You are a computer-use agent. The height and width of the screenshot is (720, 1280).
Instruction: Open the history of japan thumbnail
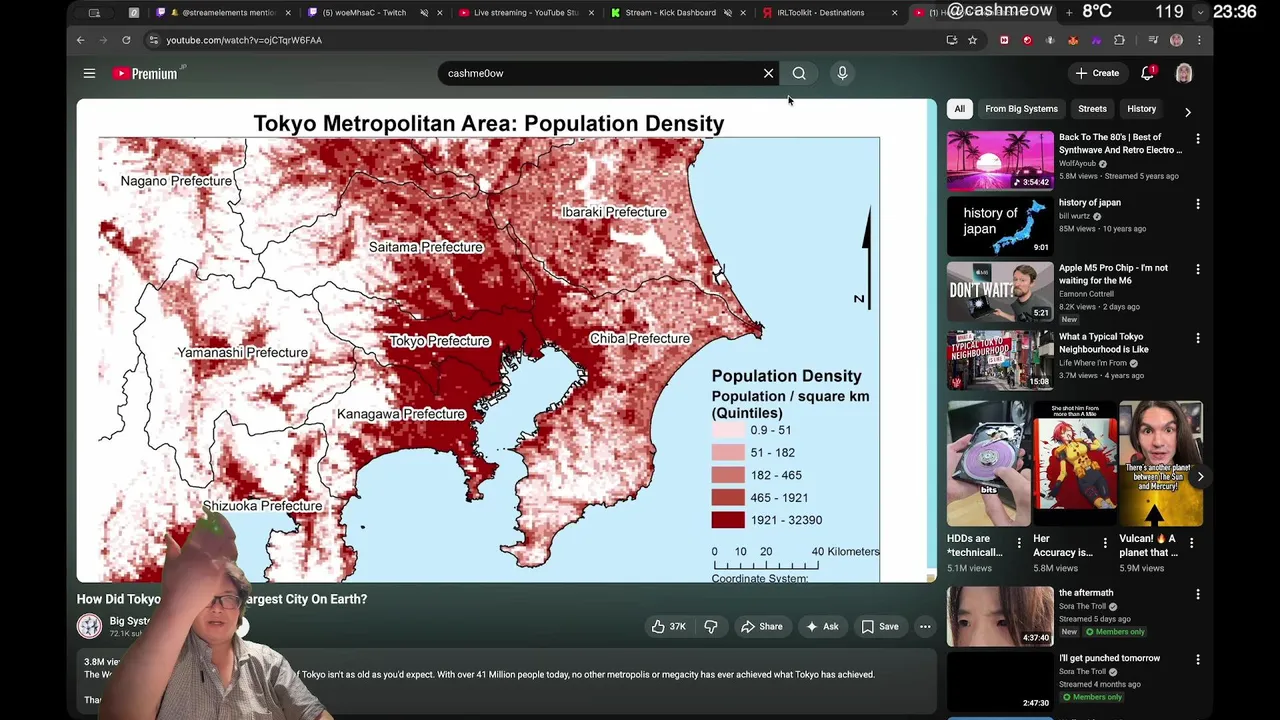tap(1000, 226)
